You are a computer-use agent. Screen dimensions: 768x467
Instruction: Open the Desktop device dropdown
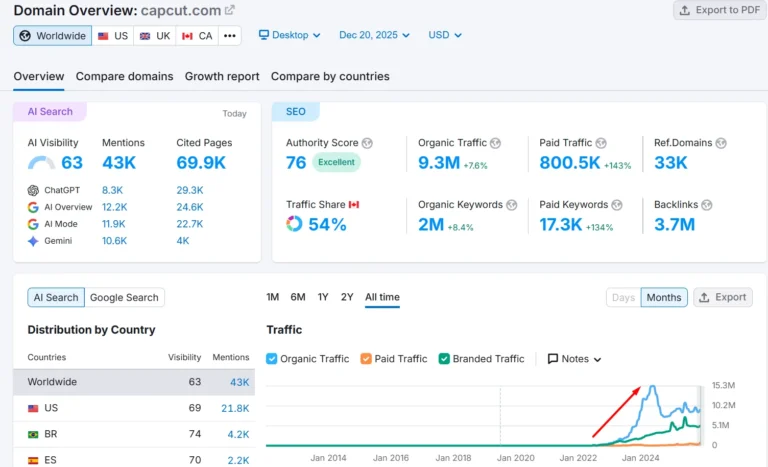point(289,35)
